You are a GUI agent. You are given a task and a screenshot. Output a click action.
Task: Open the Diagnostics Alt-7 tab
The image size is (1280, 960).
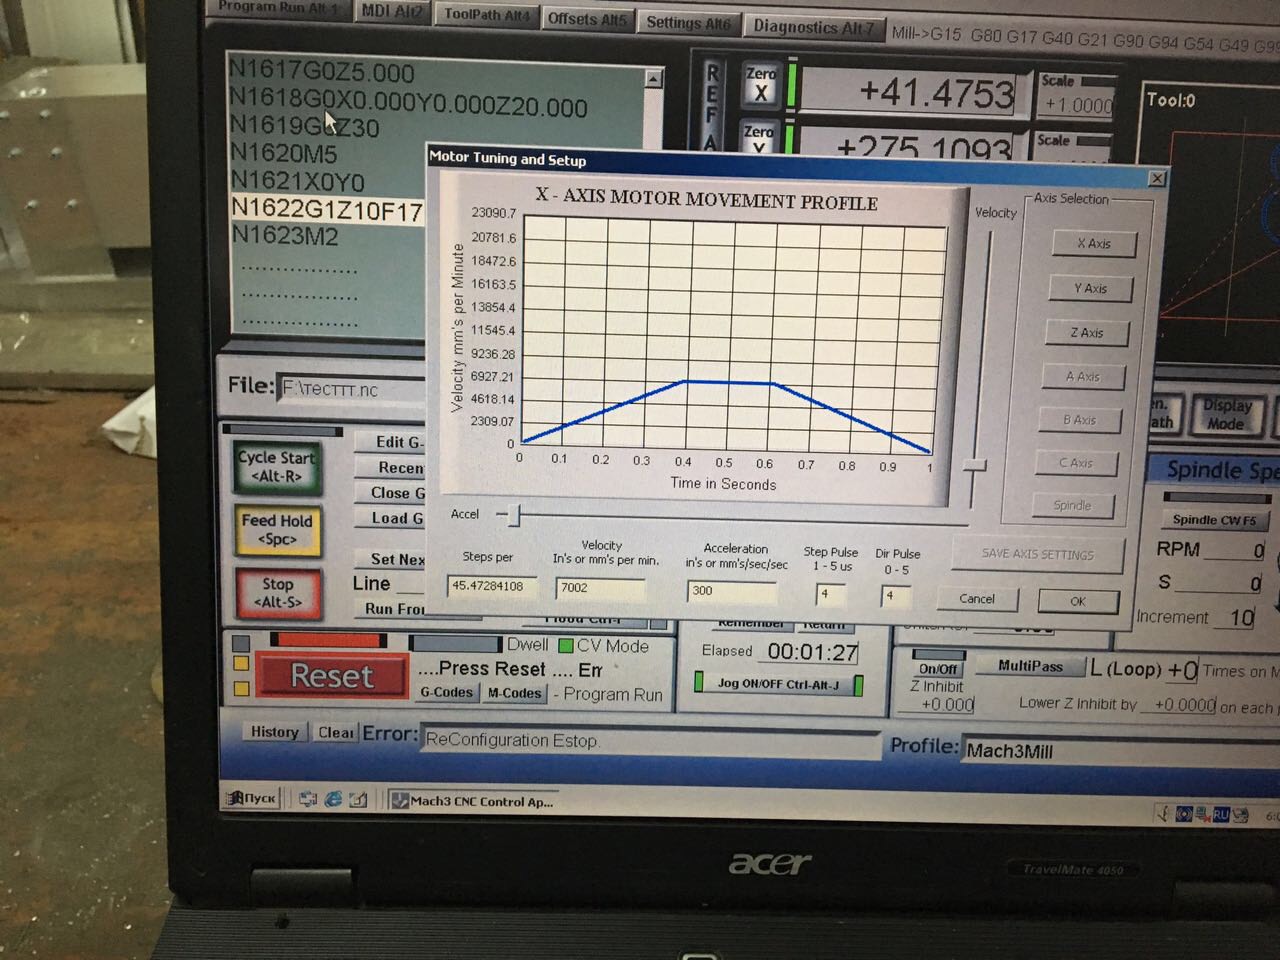pyautogui.click(x=813, y=27)
